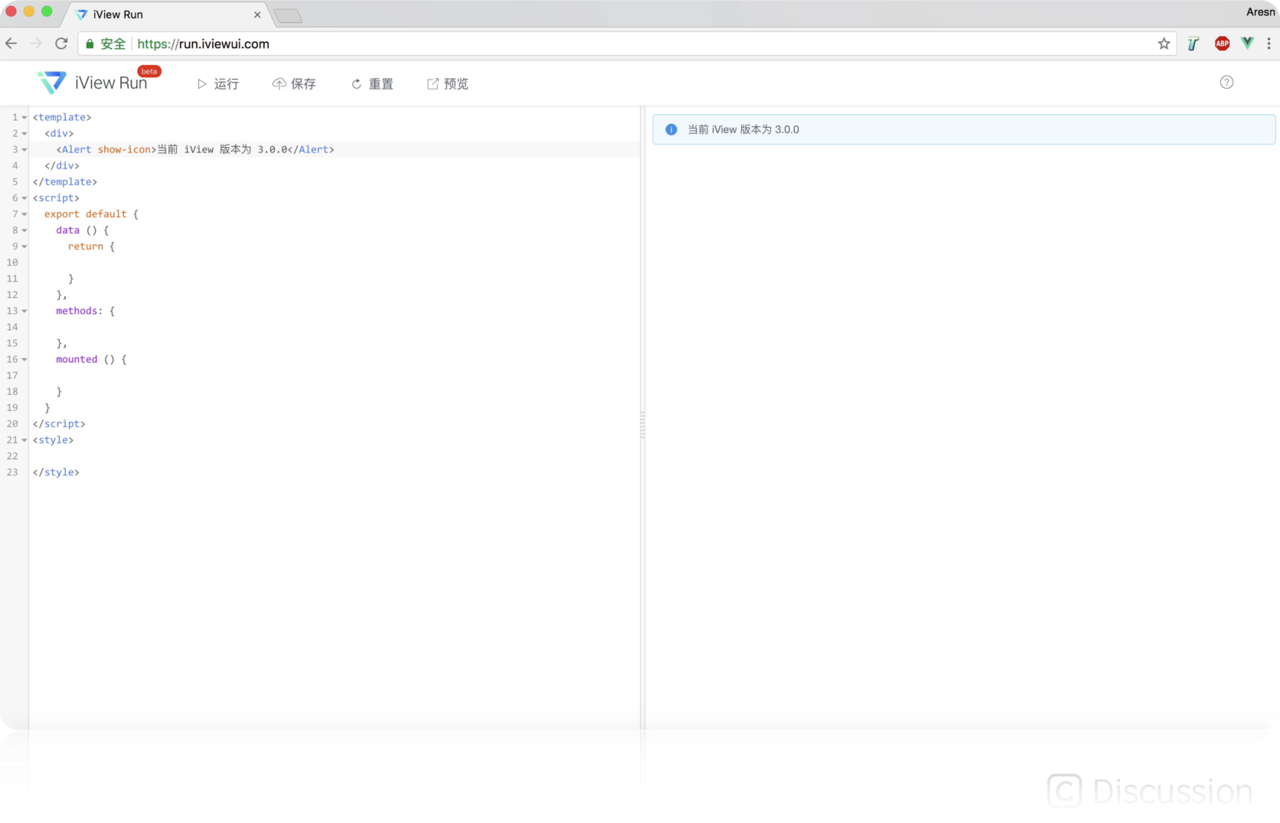Click 'show-icon' attribute in code line 3
This screenshot has width=1280, height=823.
[x=124, y=149]
